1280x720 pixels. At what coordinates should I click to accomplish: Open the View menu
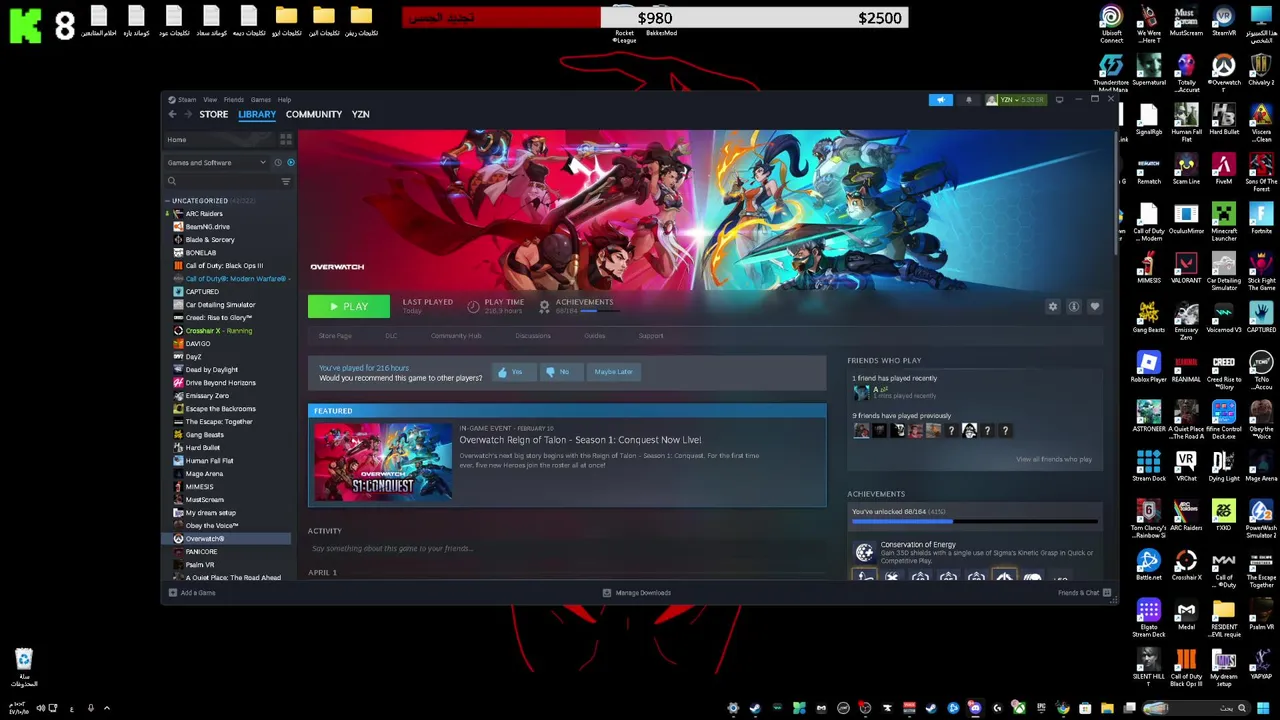pyautogui.click(x=210, y=100)
